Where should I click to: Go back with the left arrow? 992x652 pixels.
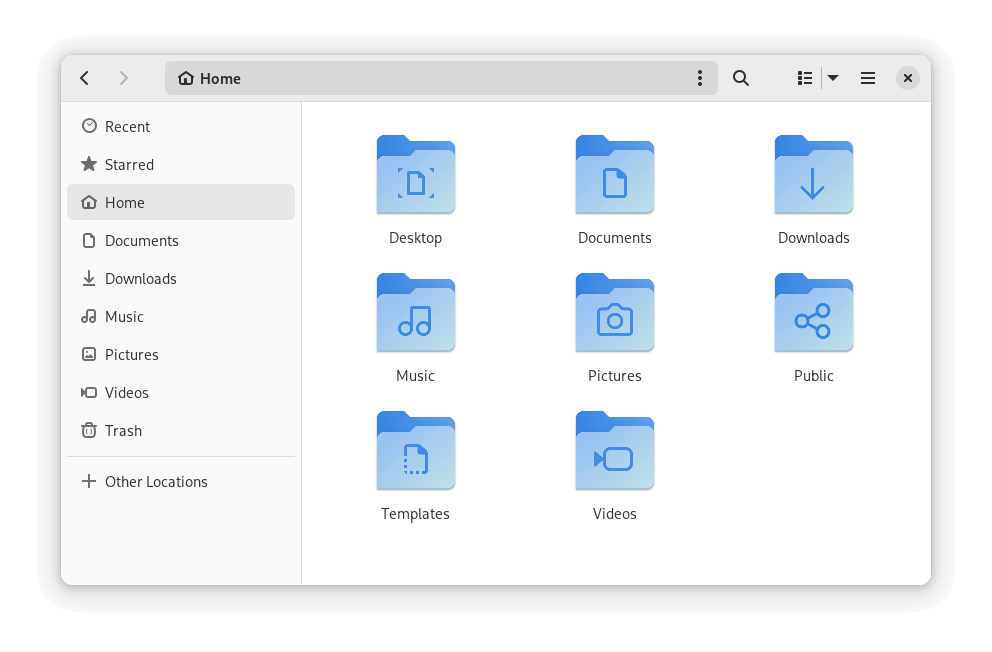tap(85, 78)
